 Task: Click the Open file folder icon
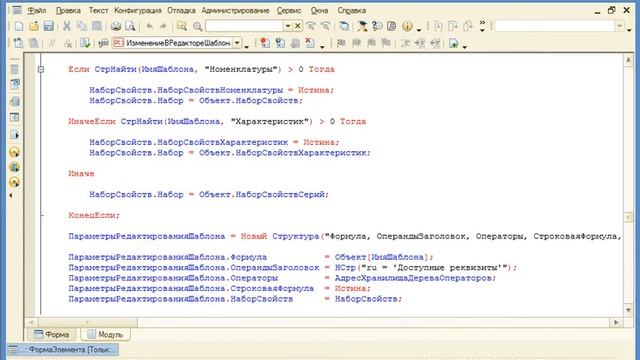pos(34,27)
